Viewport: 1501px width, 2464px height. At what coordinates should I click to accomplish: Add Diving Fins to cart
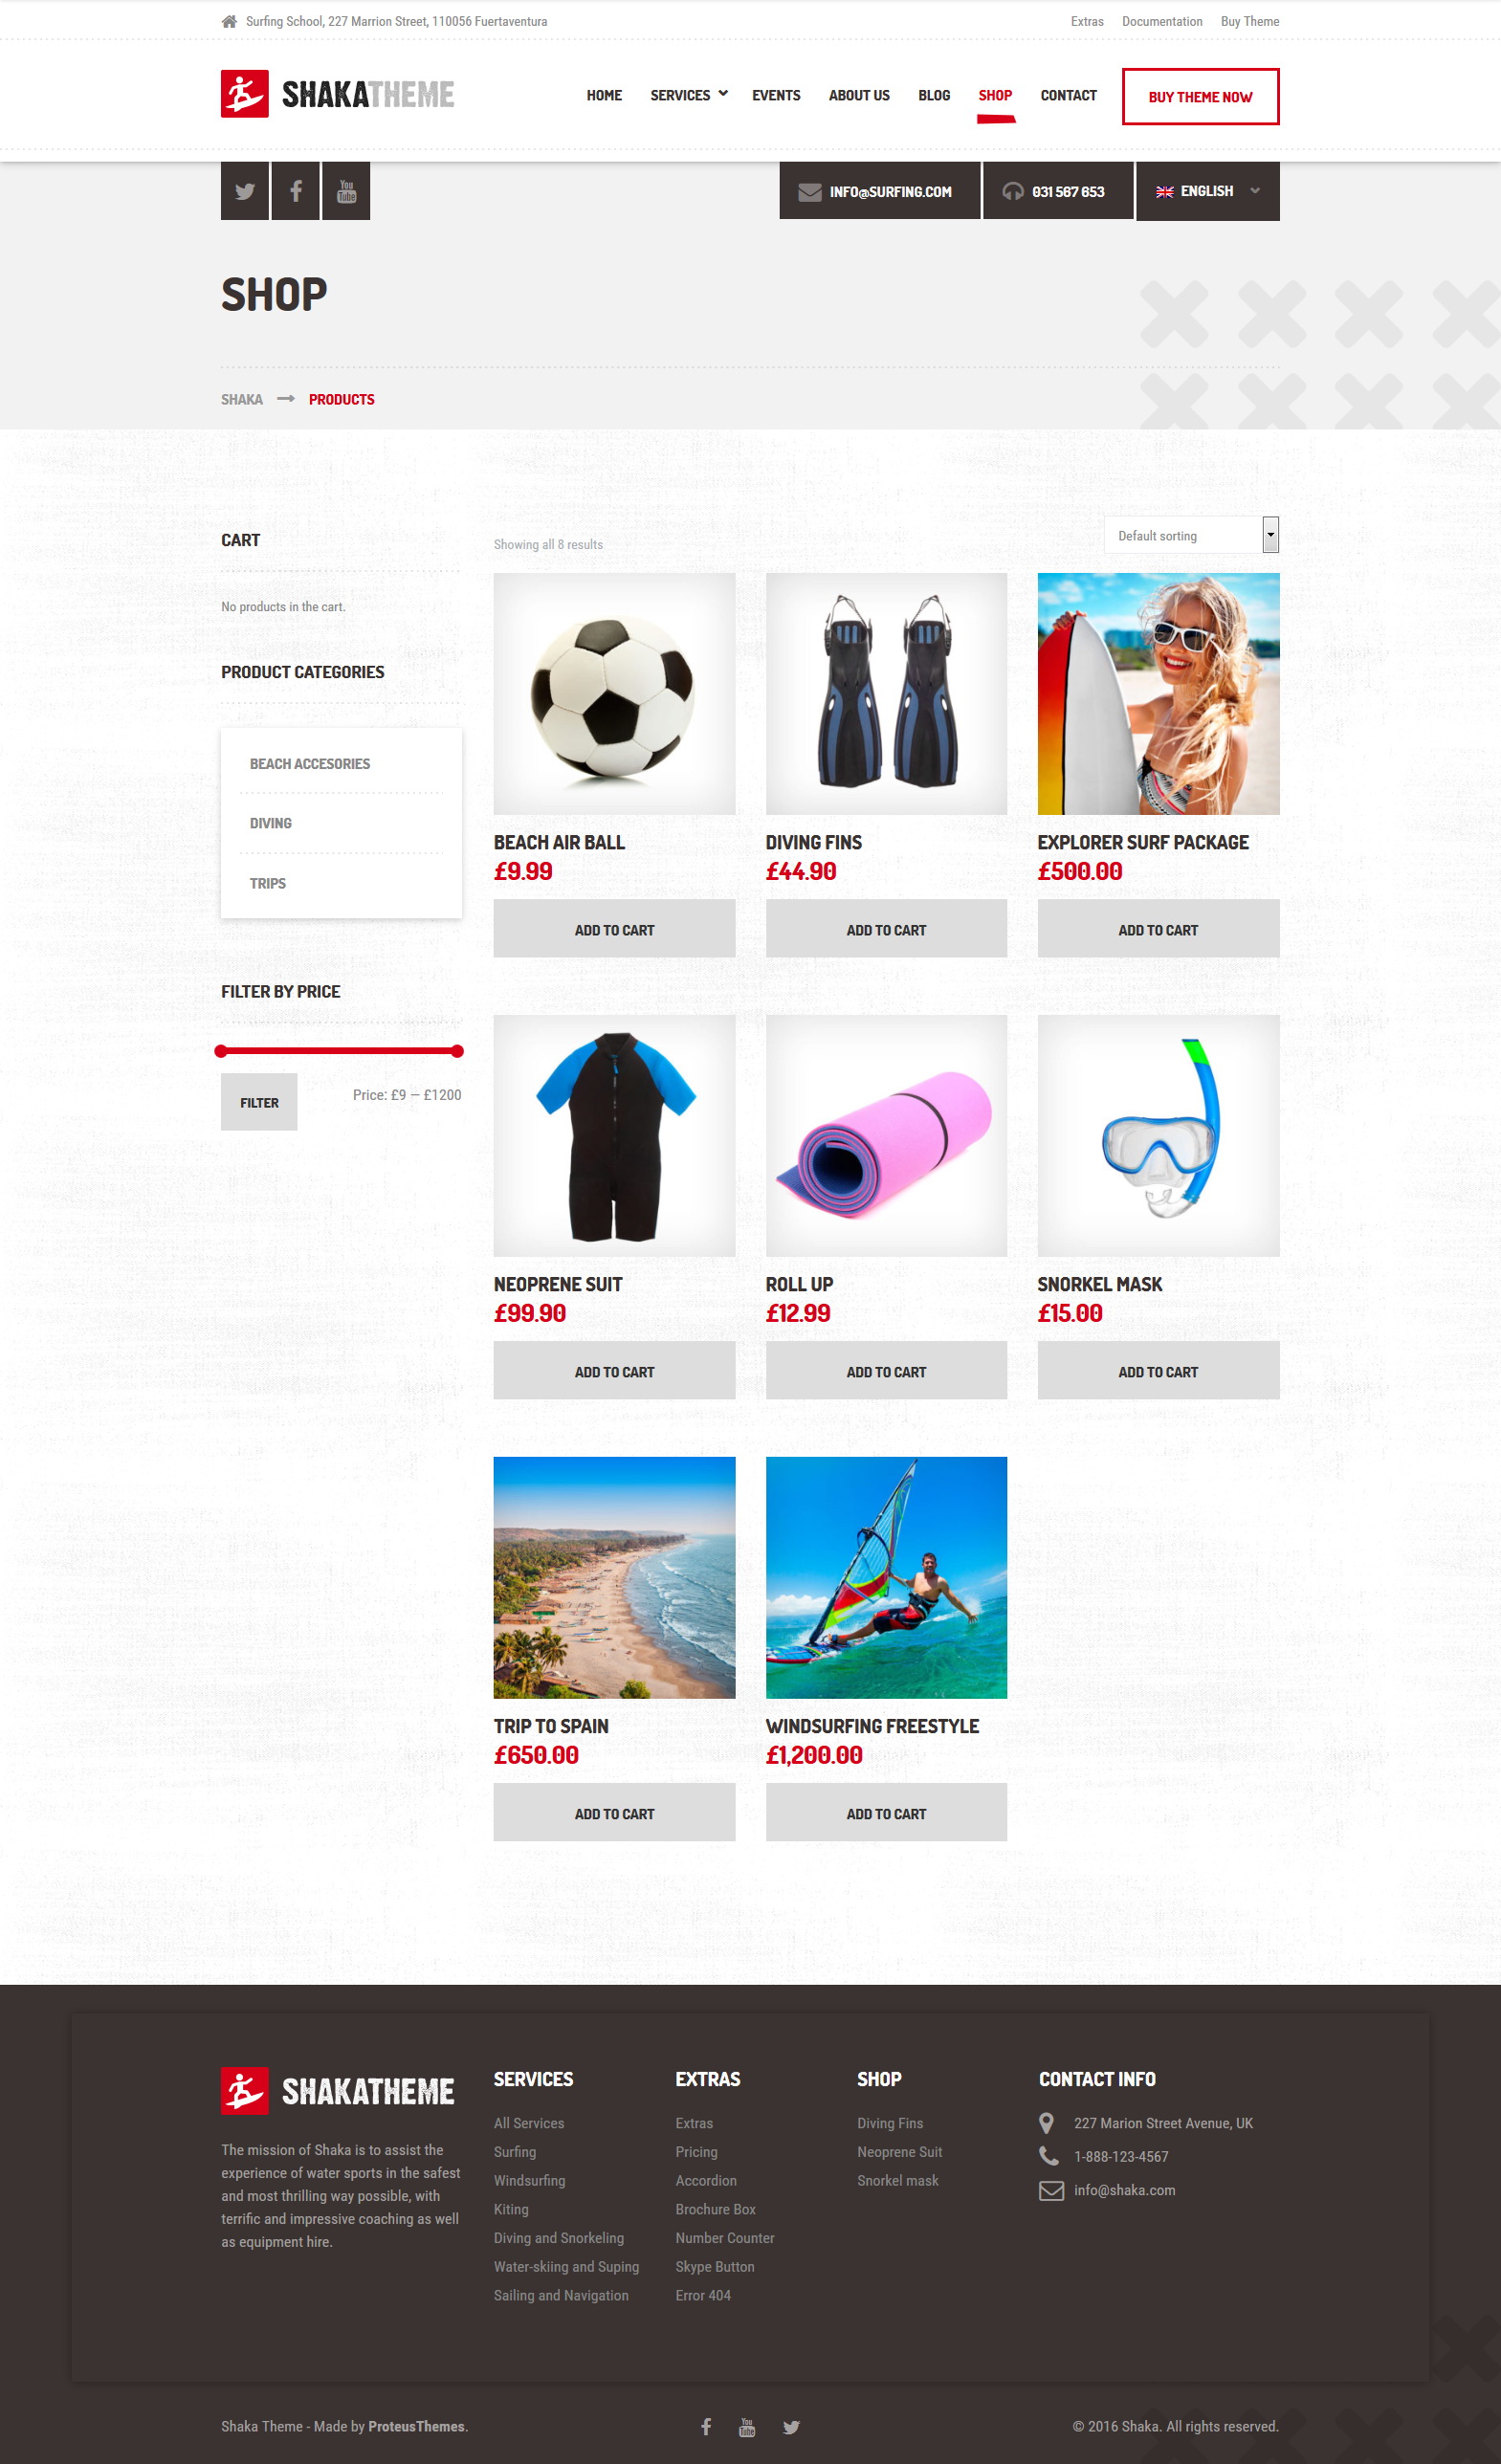[x=886, y=929]
